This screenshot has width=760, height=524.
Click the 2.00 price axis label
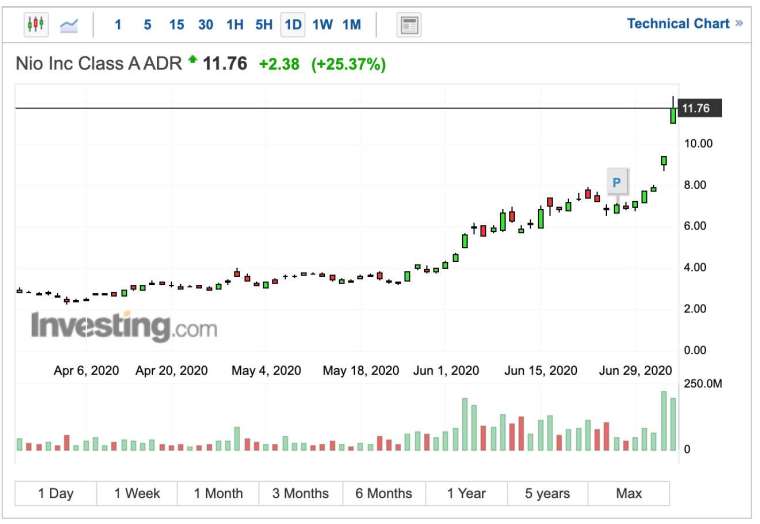coord(695,309)
